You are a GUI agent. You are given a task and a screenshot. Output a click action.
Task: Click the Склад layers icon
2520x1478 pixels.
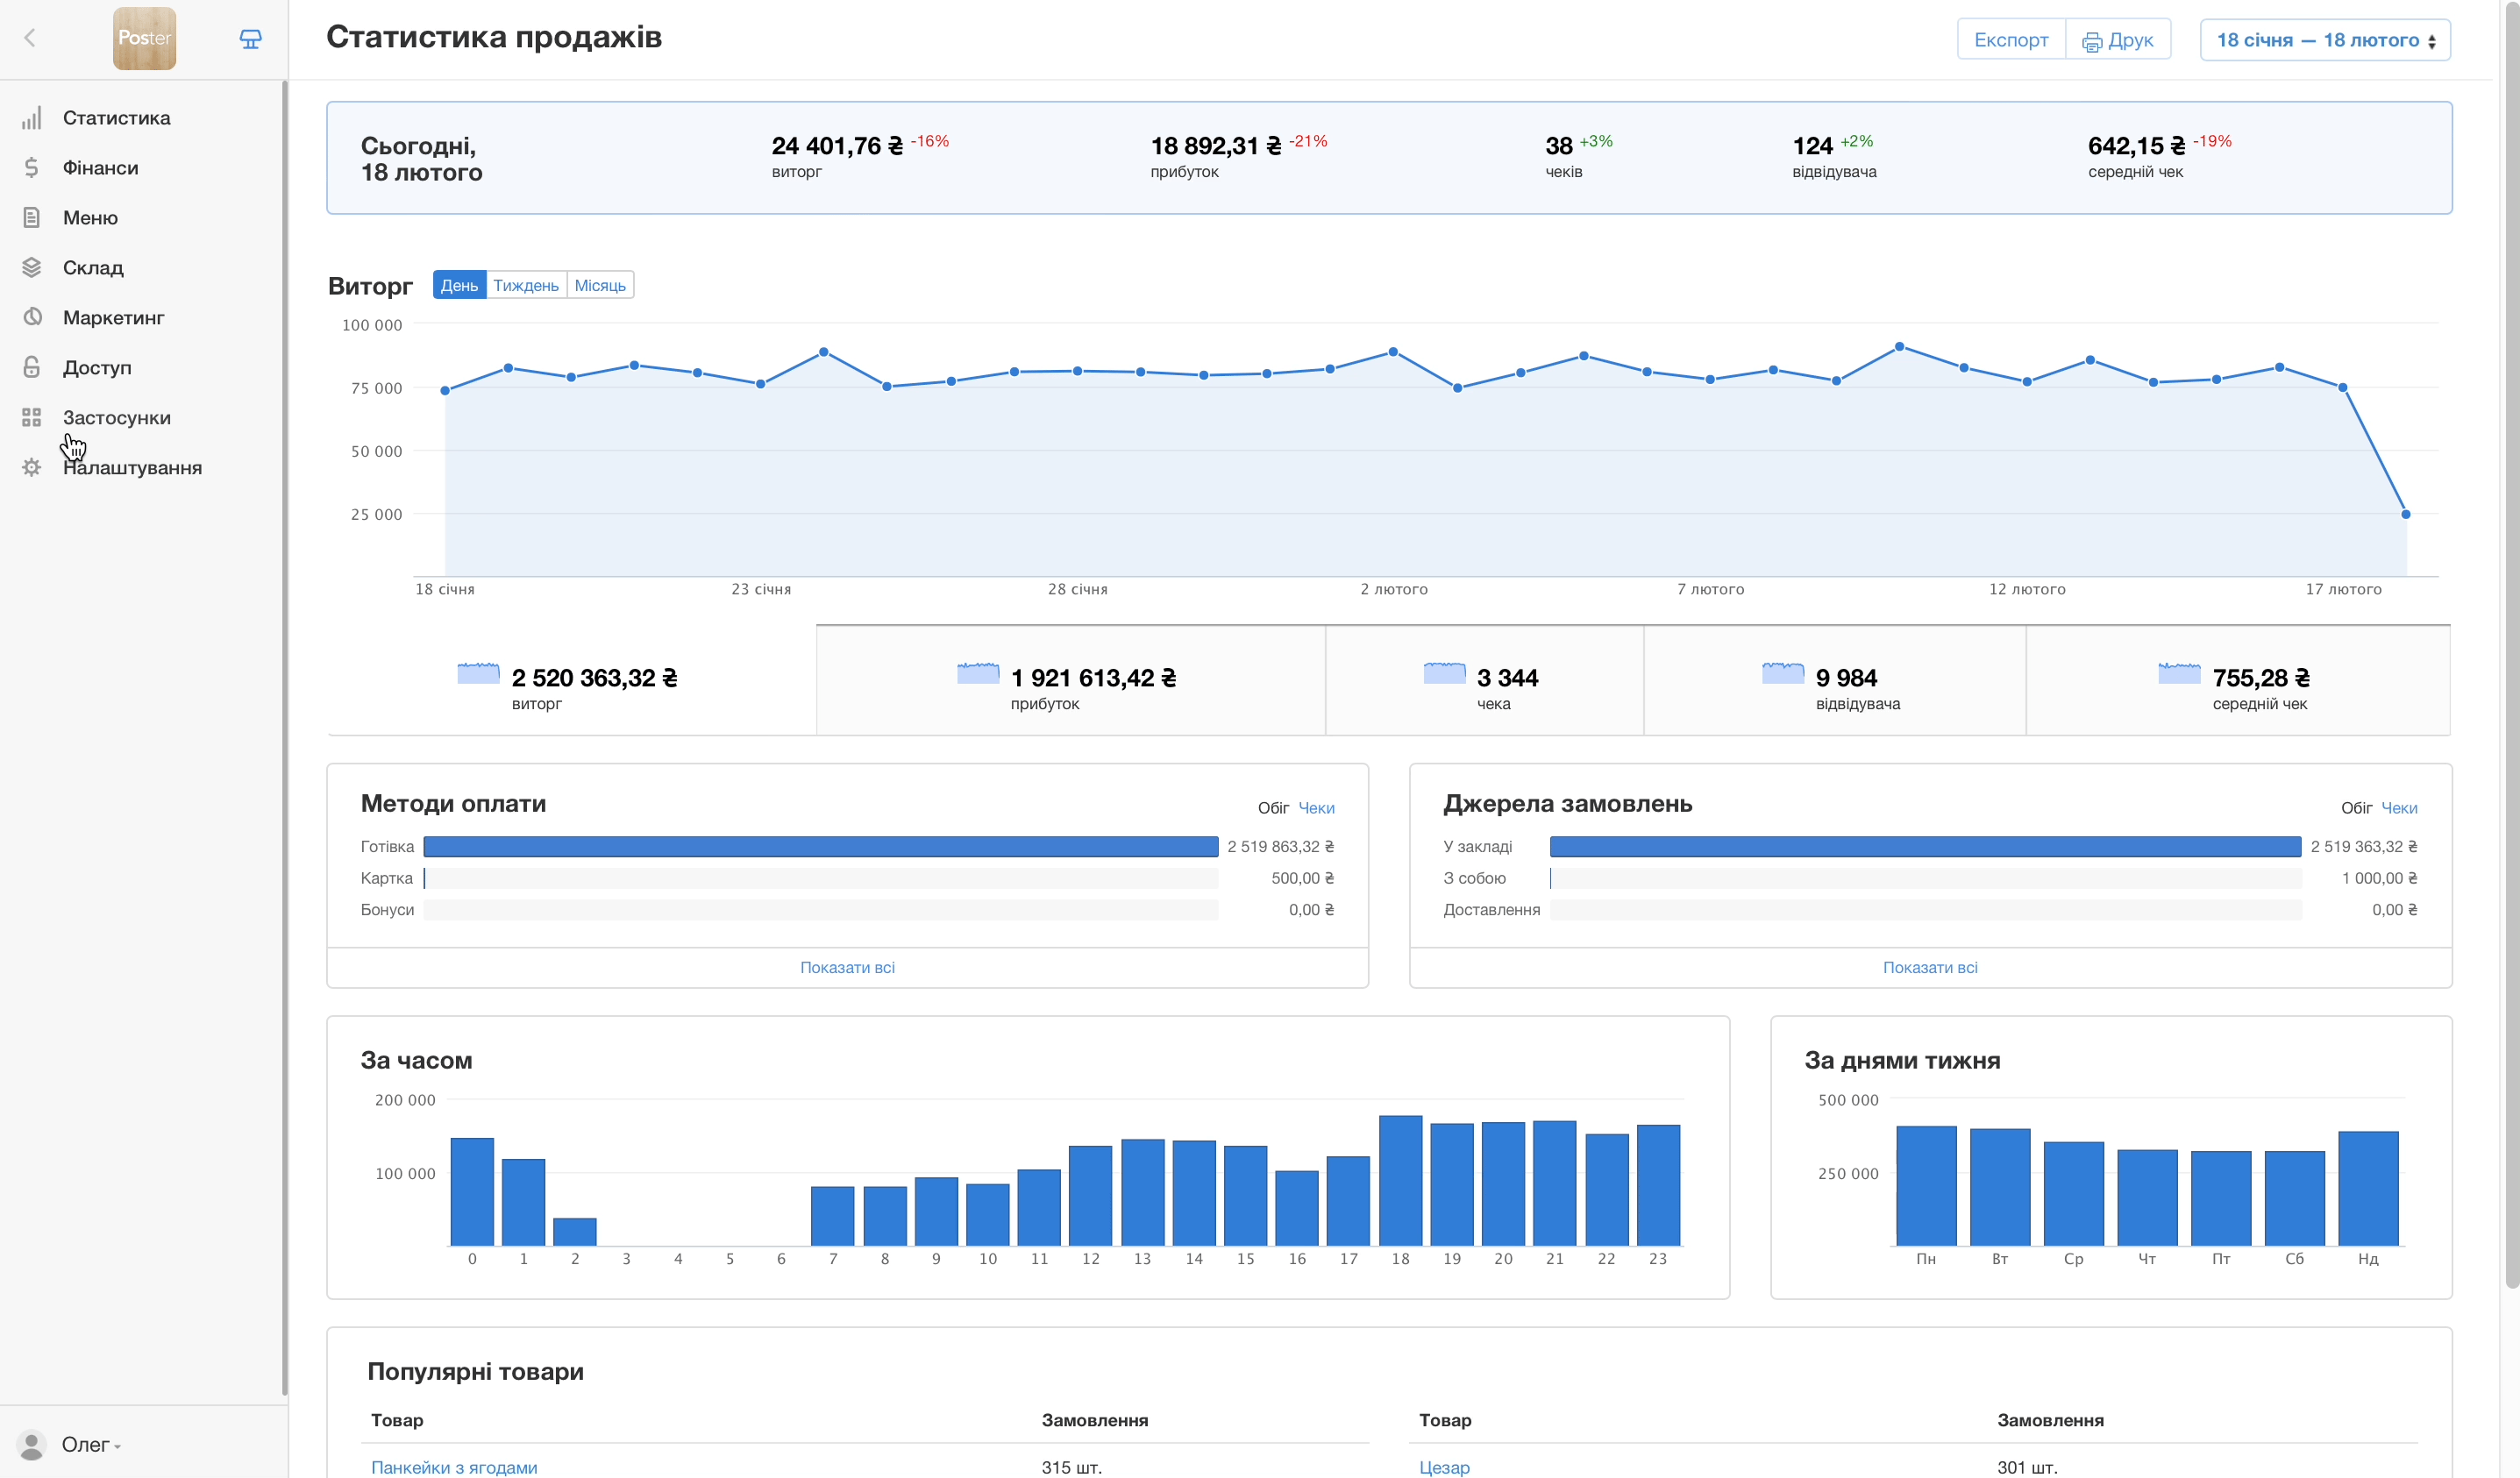click(32, 268)
